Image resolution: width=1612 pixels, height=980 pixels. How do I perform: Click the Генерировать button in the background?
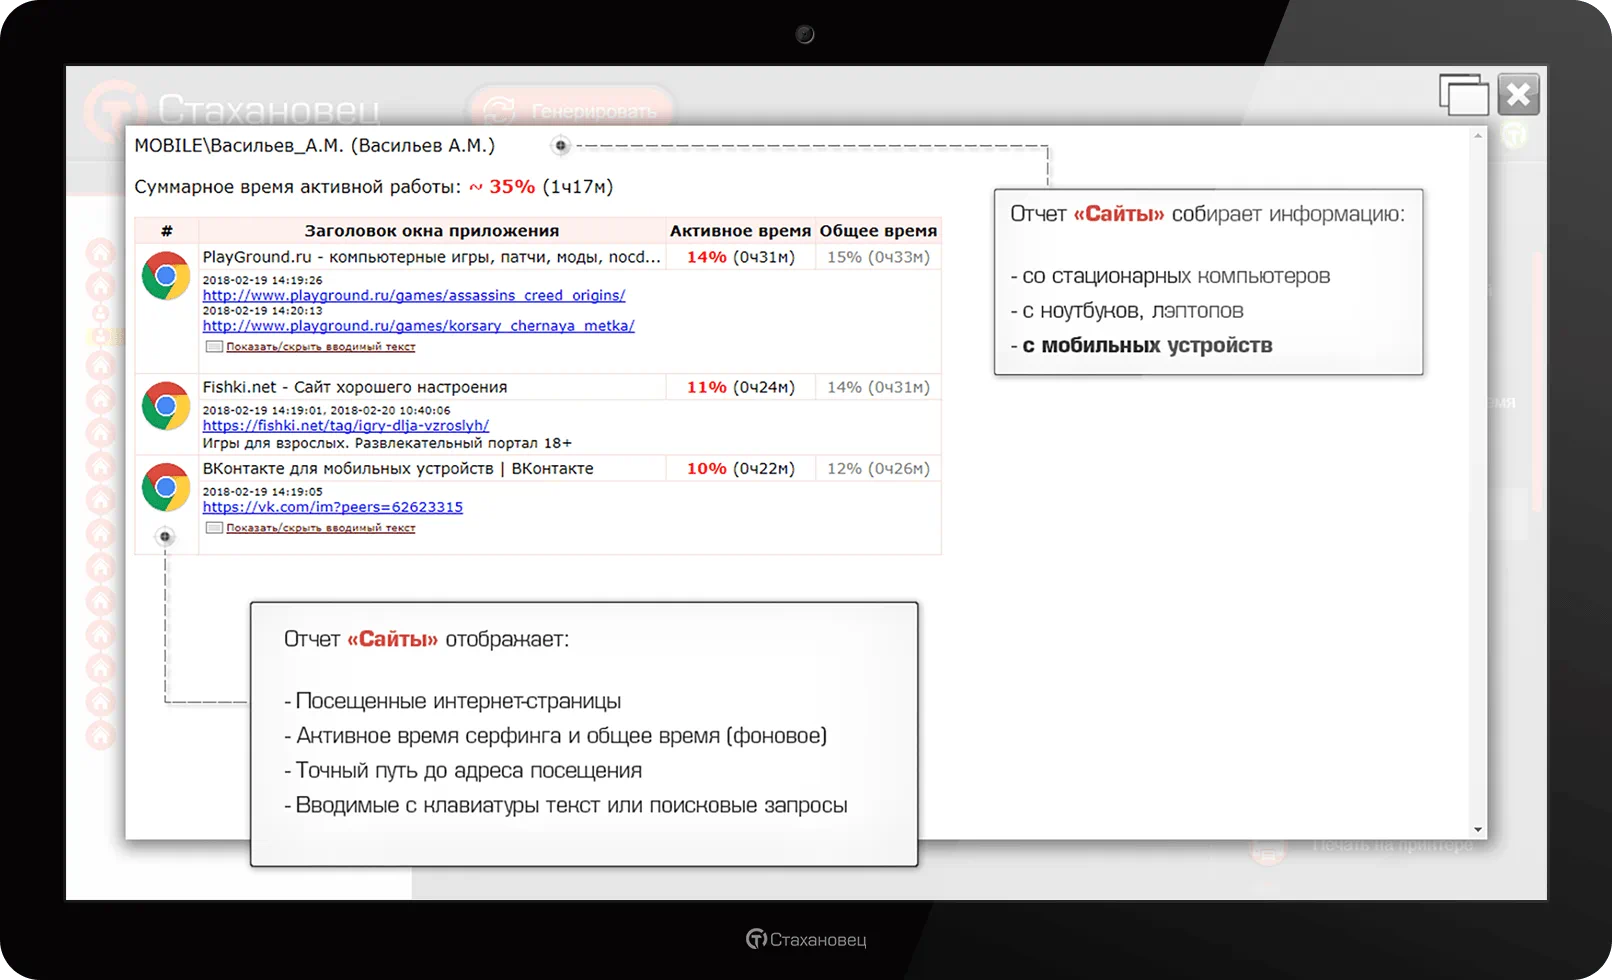pos(572,110)
